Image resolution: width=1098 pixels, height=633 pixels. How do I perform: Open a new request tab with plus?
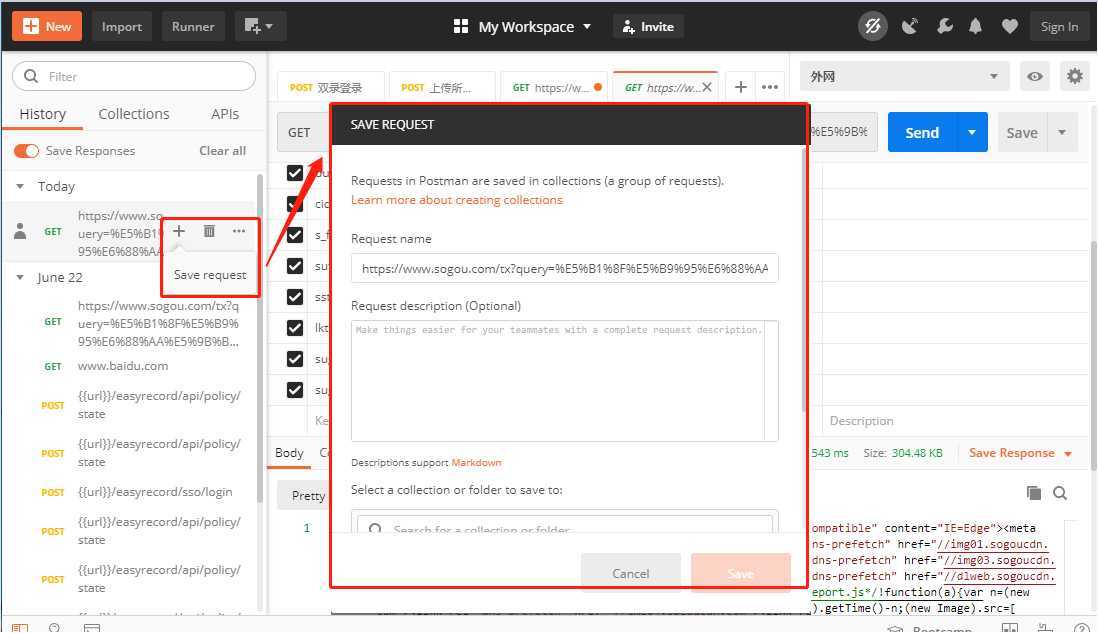point(740,87)
